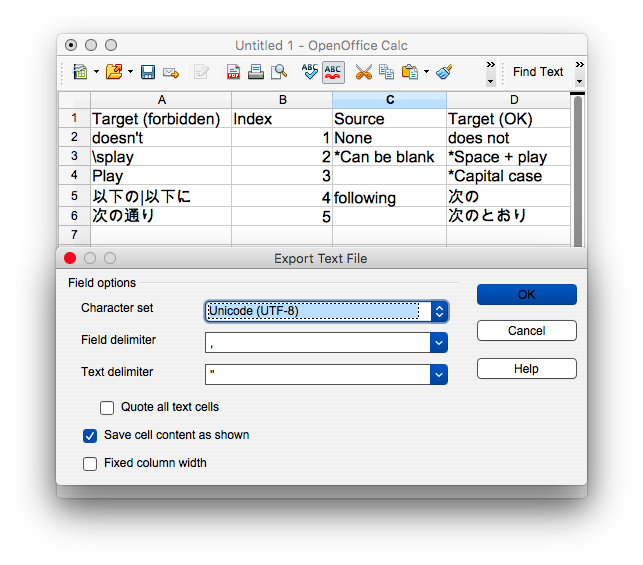Click the '次の通り' cell
This screenshot has width=643, height=565.
(x=161, y=216)
